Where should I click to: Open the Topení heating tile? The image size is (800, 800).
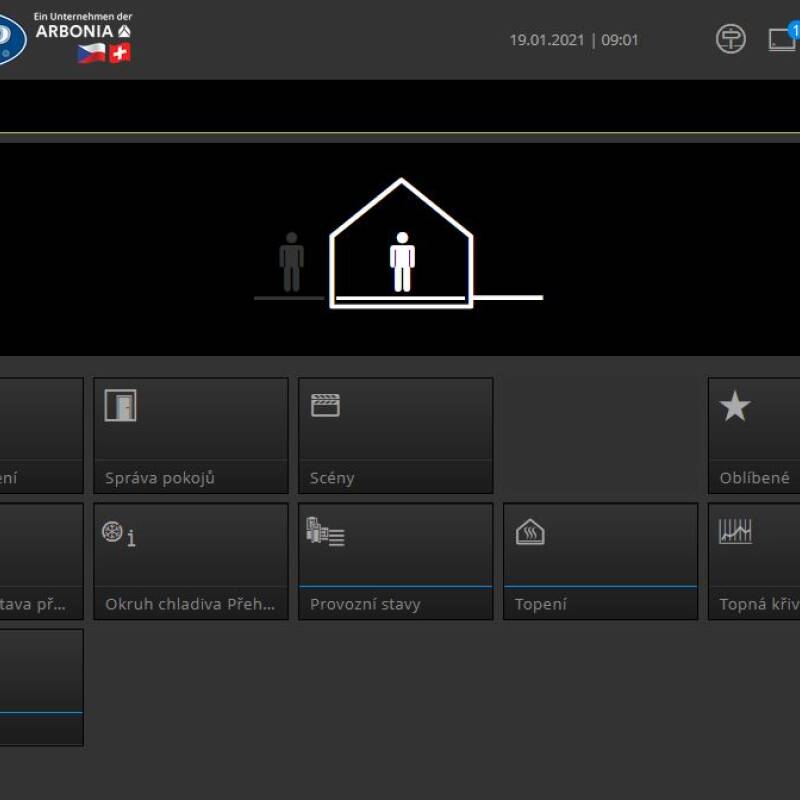601,561
